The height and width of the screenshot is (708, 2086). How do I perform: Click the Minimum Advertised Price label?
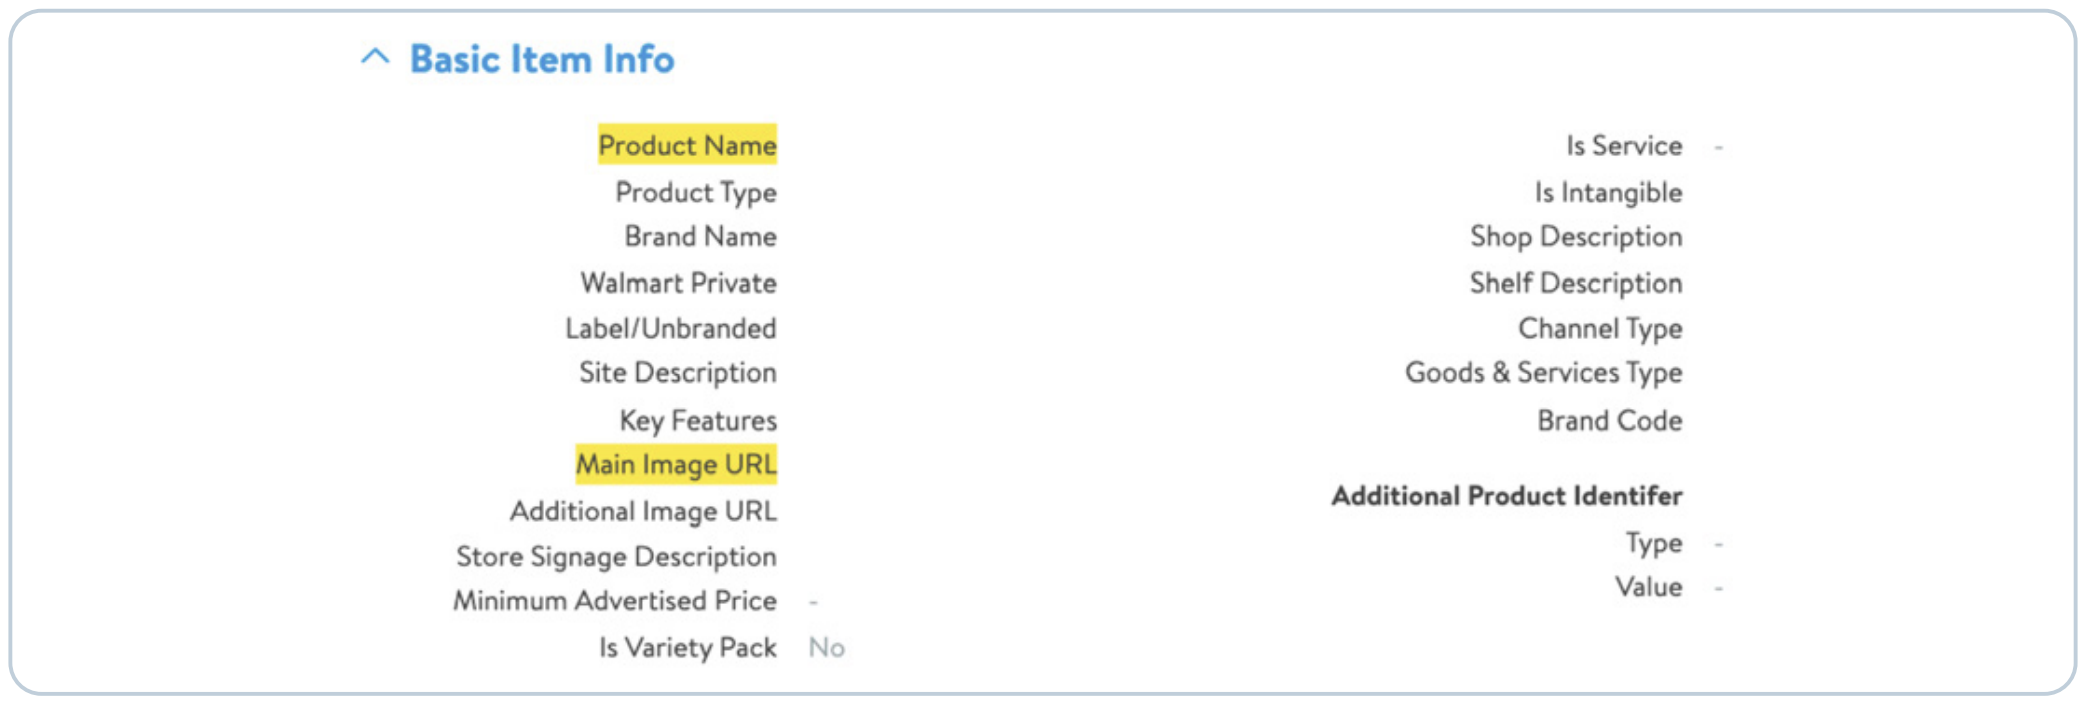[614, 601]
